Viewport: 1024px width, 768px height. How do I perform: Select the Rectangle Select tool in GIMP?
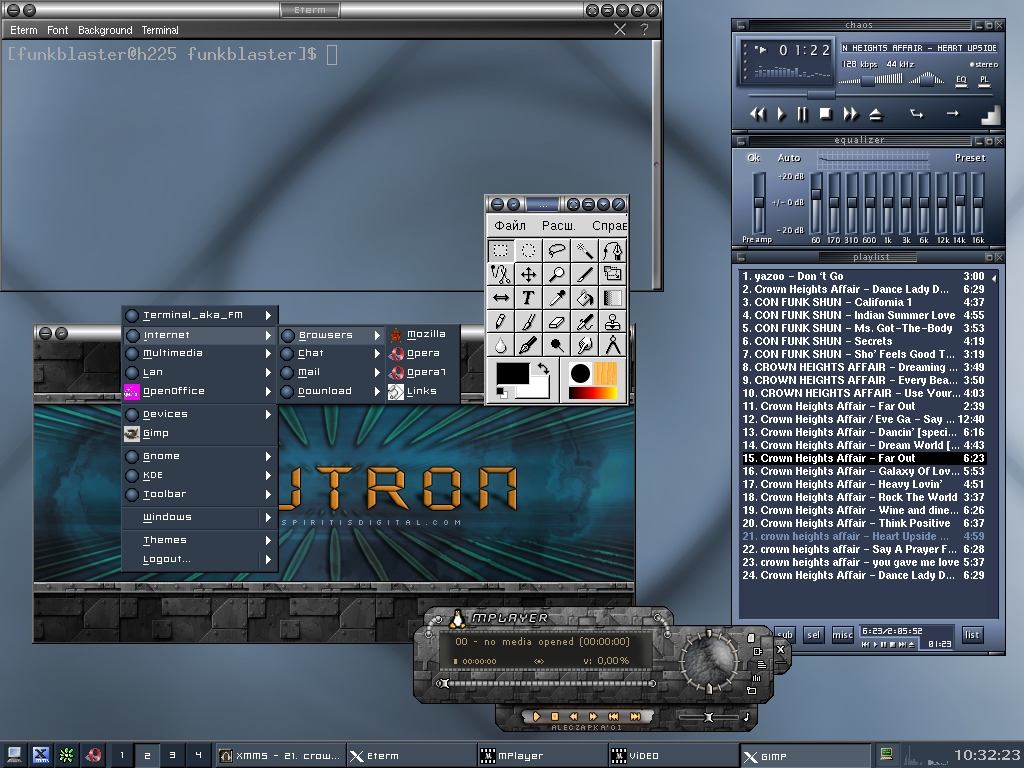(x=501, y=251)
